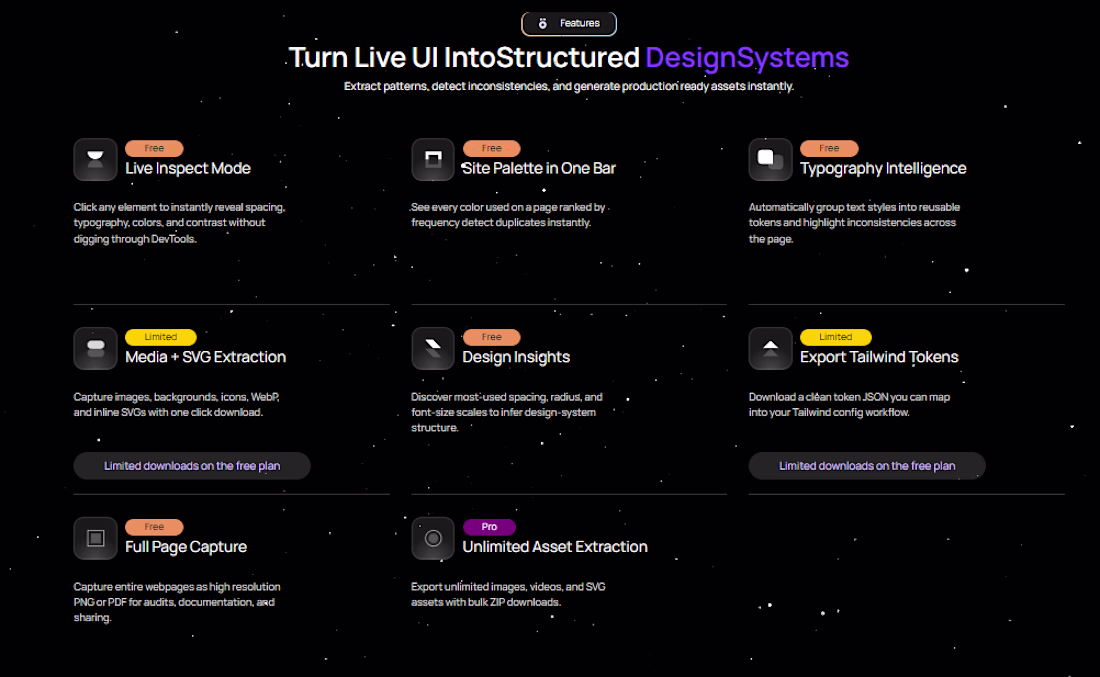Click the 'Live Inspect Mode' heading
The image size is (1100, 677).
[x=188, y=168]
